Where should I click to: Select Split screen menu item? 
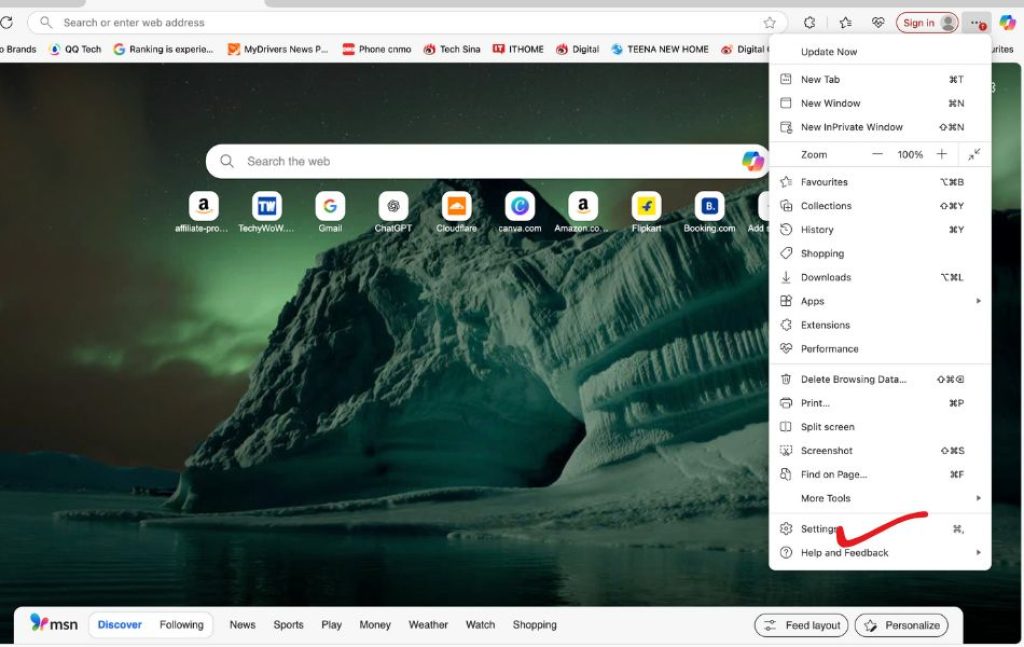[880, 427]
